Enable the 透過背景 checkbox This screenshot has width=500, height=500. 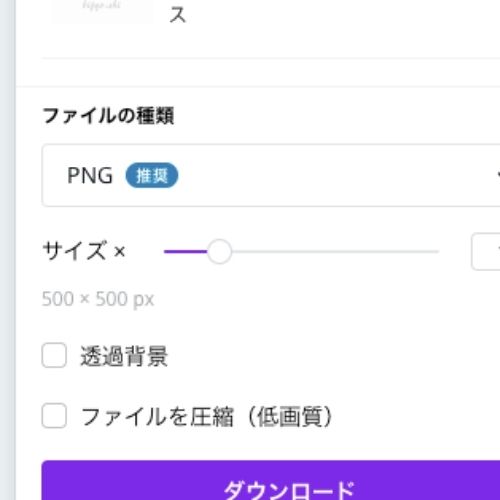[x=54, y=355]
